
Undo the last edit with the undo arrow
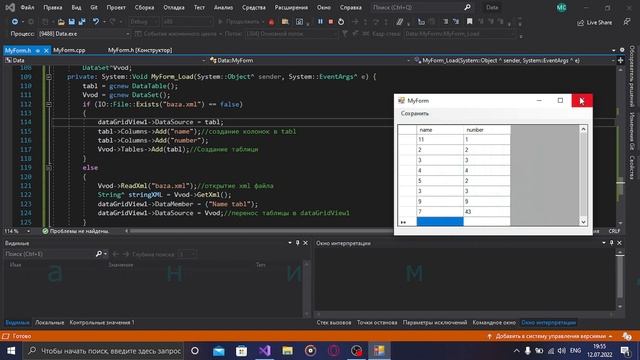tap(96, 22)
